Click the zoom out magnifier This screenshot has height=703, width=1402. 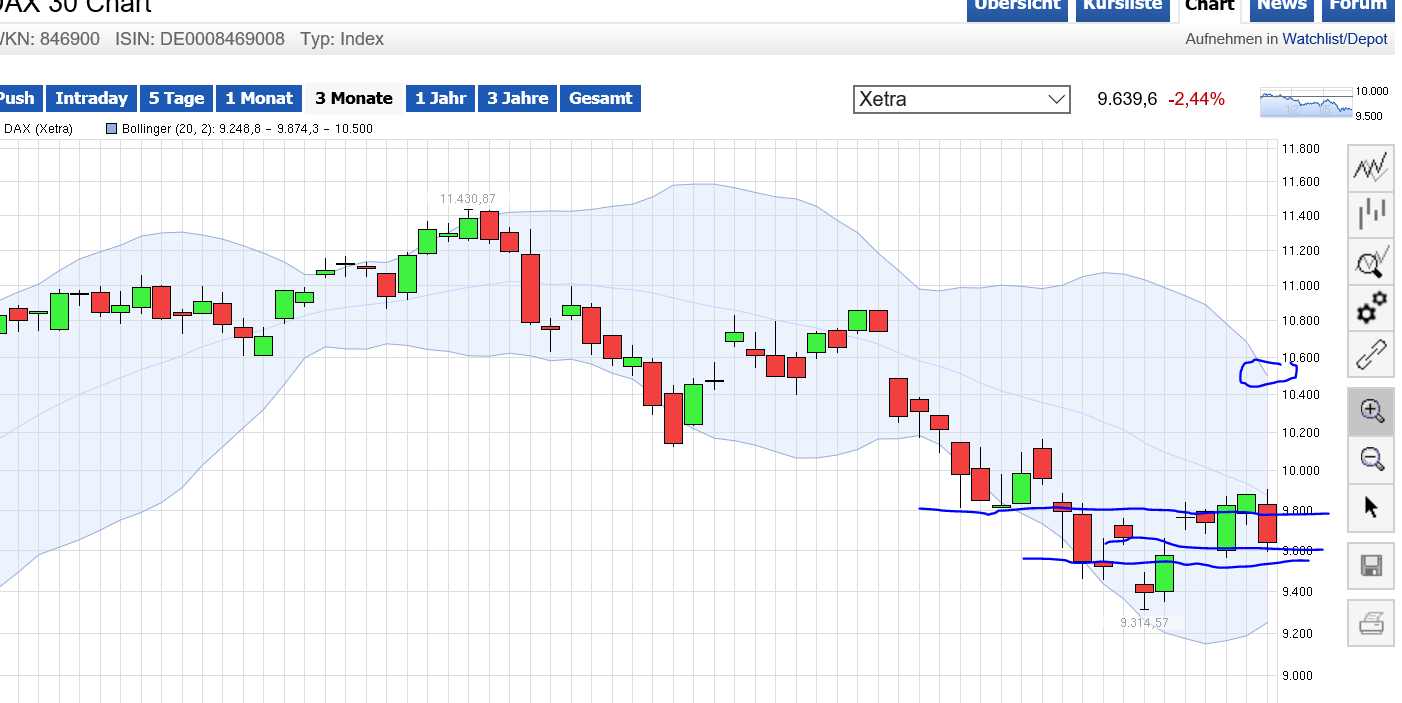click(x=1371, y=459)
